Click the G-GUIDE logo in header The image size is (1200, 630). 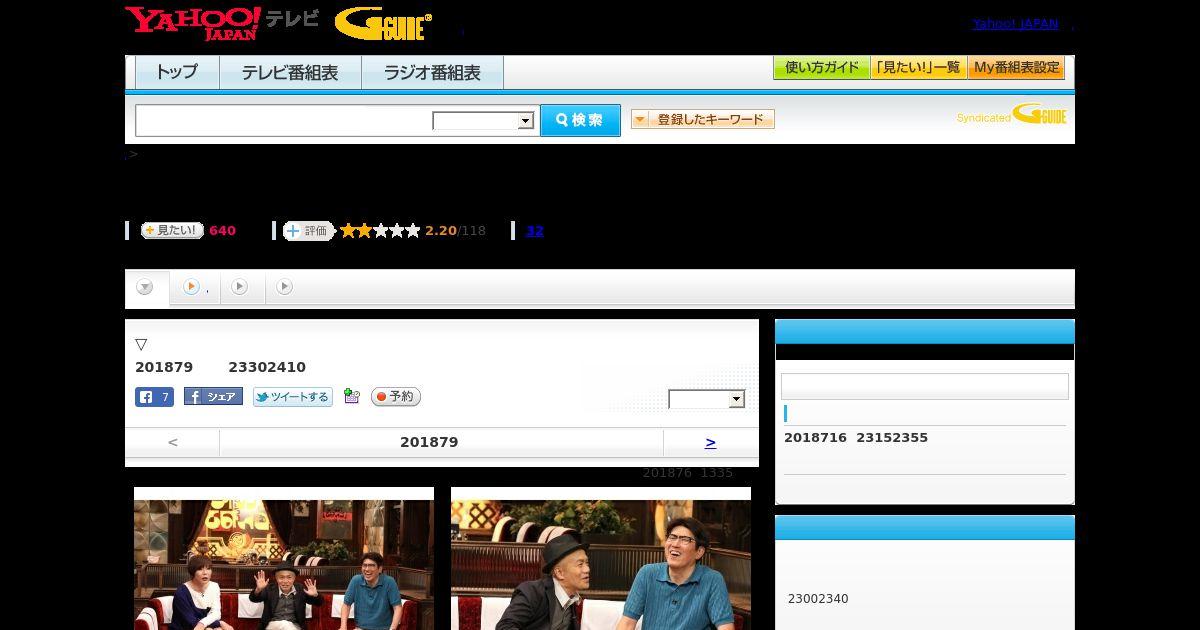[x=383, y=24]
